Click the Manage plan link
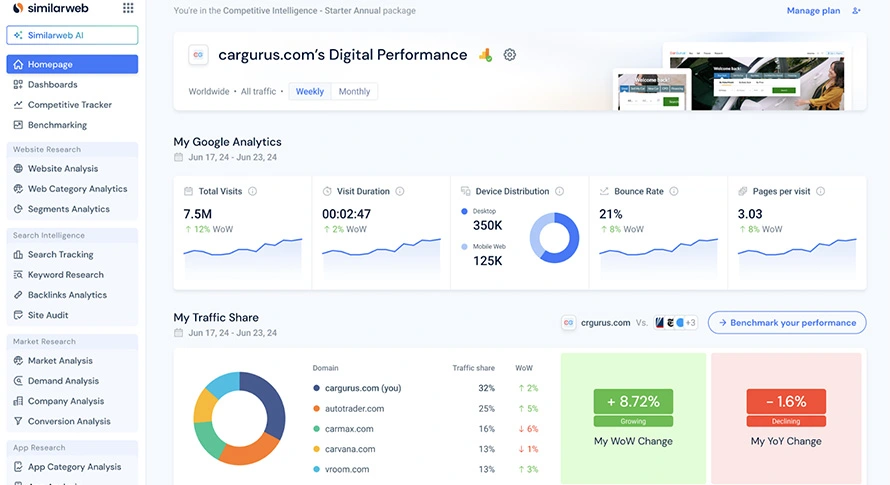890x485 pixels. pyautogui.click(x=813, y=11)
